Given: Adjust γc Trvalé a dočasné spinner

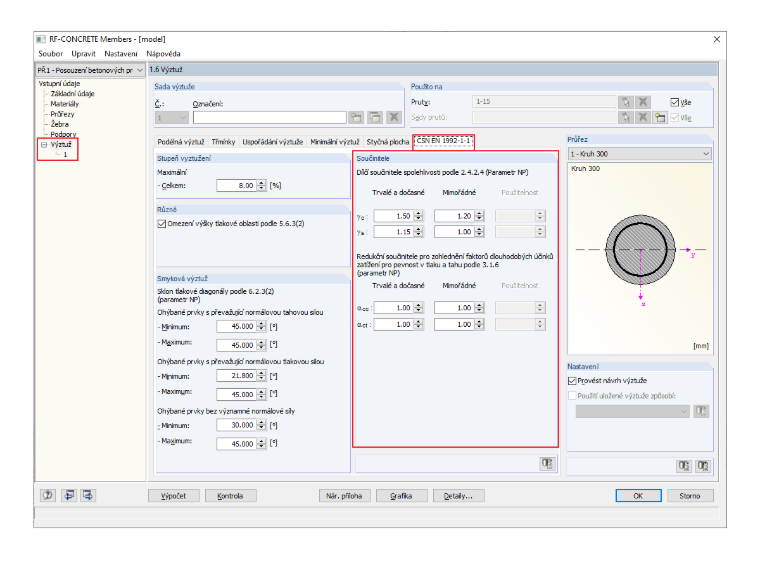Looking at the screenshot, I should coord(419,216).
